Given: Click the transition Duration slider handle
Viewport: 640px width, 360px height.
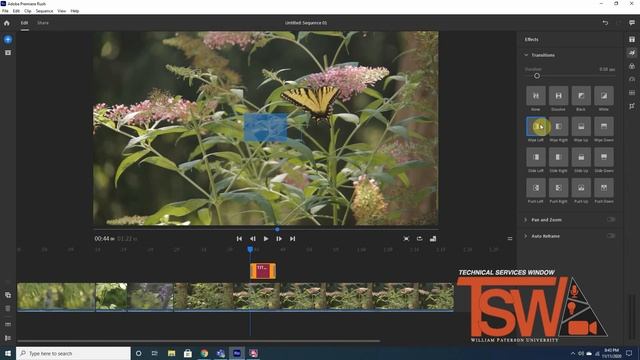Looking at the screenshot, I should pyautogui.click(x=537, y=76).
